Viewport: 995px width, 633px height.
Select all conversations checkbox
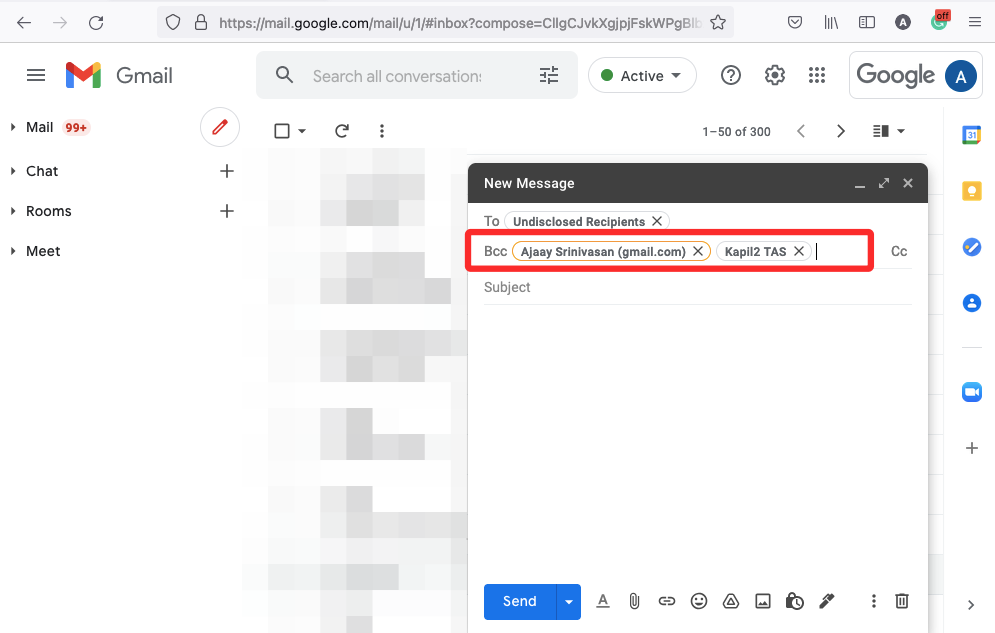[281, 130]
